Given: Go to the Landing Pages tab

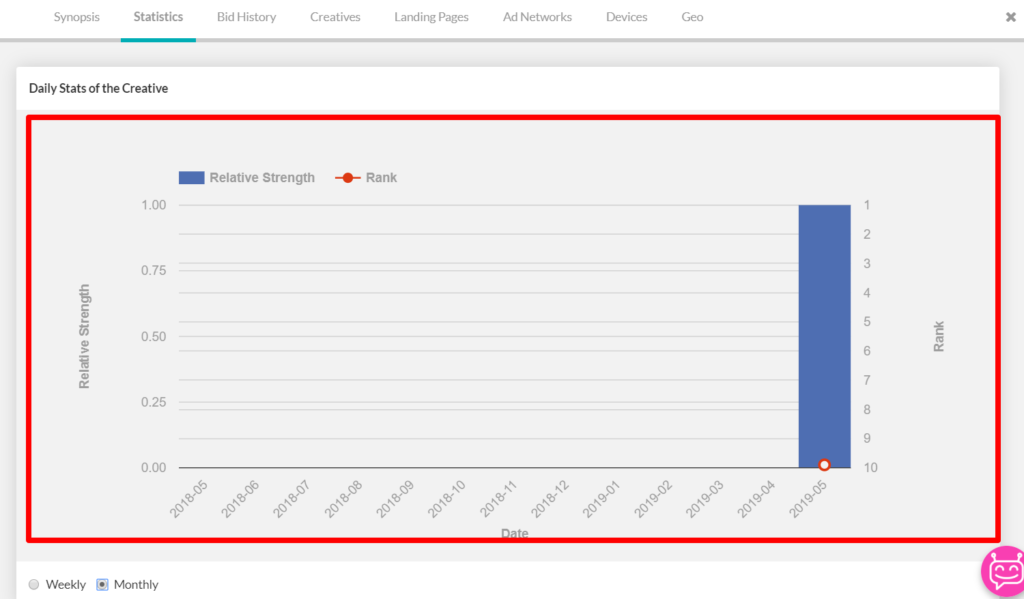Looking at the screenshot, I should 431,17.
